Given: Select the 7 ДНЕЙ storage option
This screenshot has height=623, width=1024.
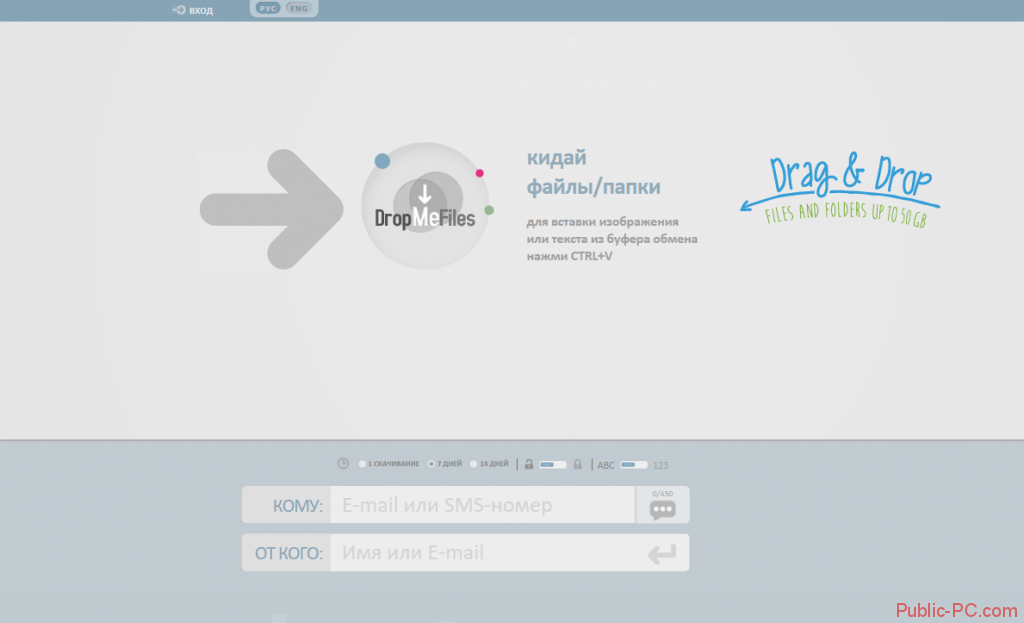Looking at the screenshot, I should click(431, 464).
